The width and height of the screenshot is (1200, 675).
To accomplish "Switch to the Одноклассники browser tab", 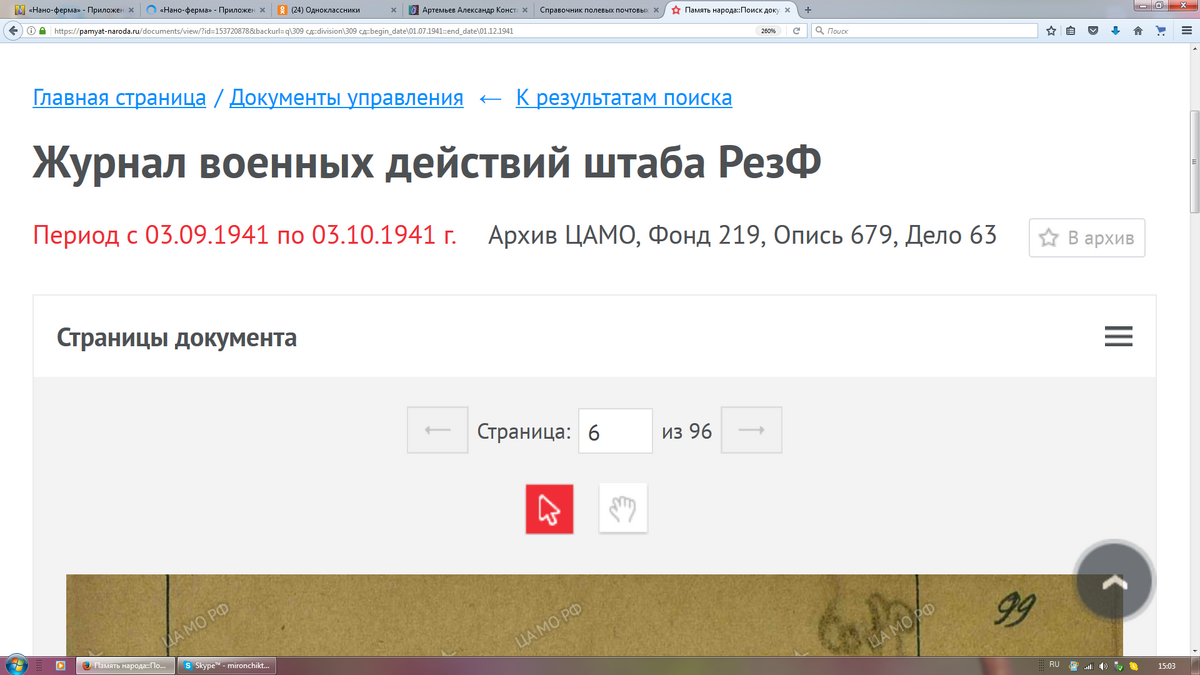I will 330,10.
